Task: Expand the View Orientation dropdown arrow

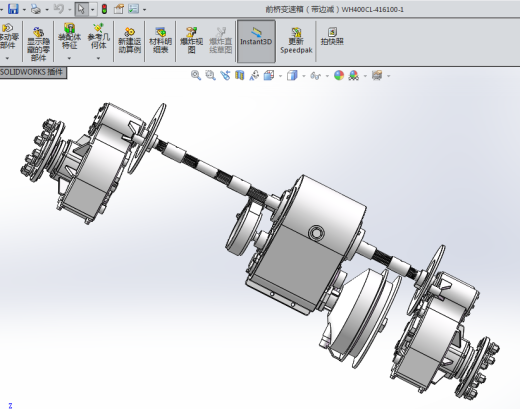Action: 280,76
